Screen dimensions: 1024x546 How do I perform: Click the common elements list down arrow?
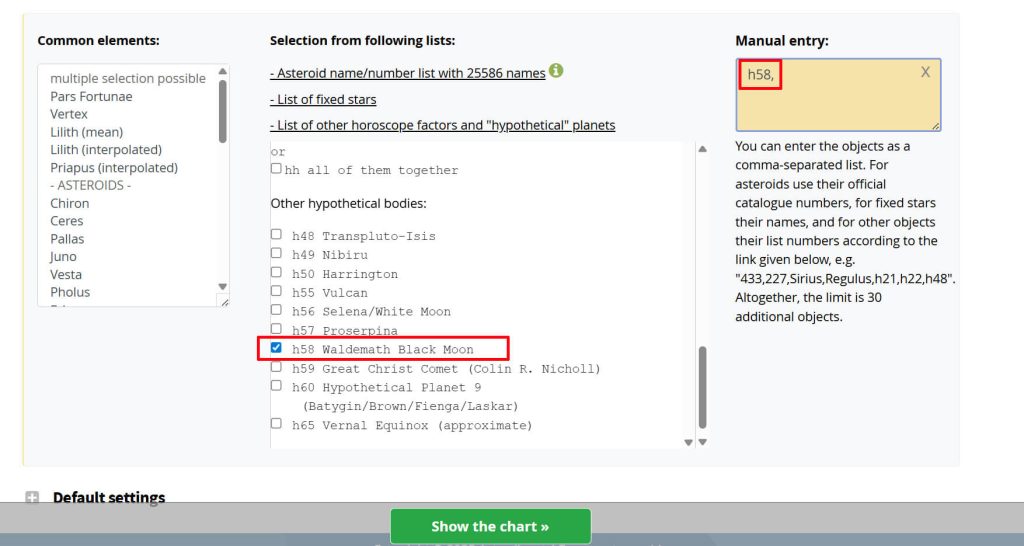pyautogui.click(x=223, y=287)
